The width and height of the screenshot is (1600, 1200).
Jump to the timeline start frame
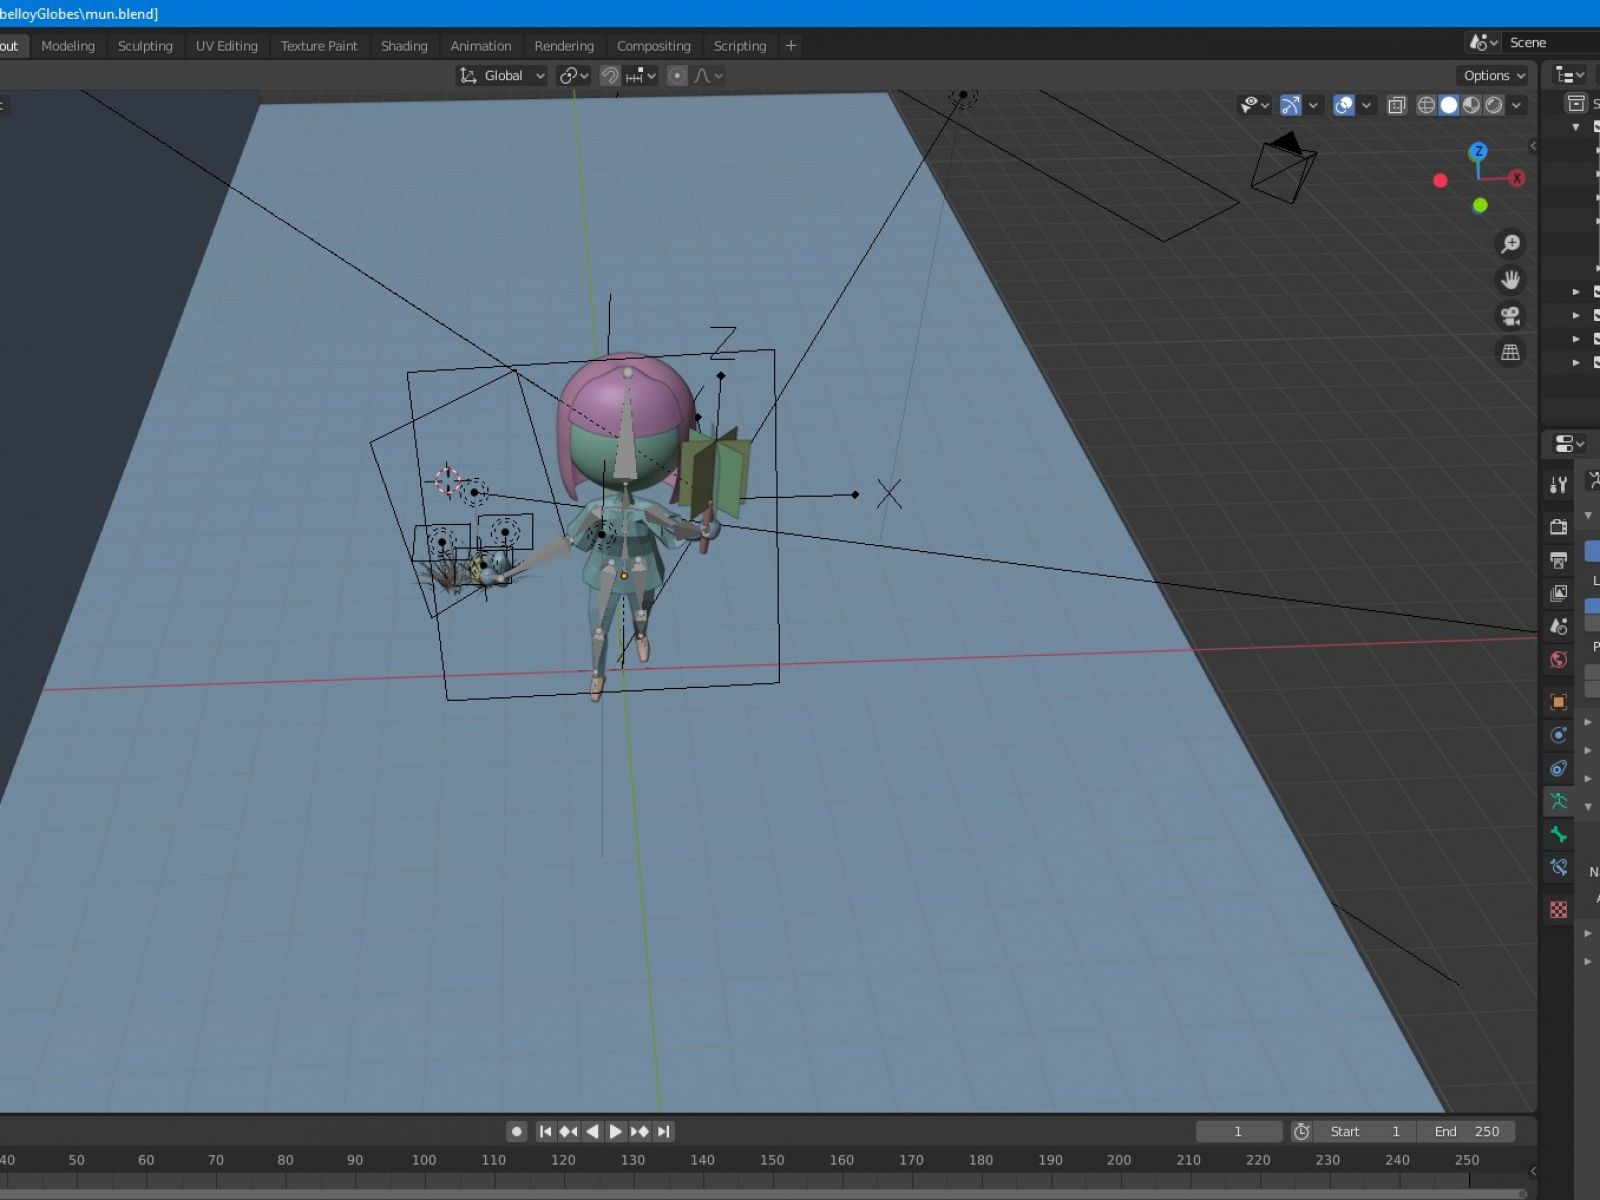tap(545, 1131)
